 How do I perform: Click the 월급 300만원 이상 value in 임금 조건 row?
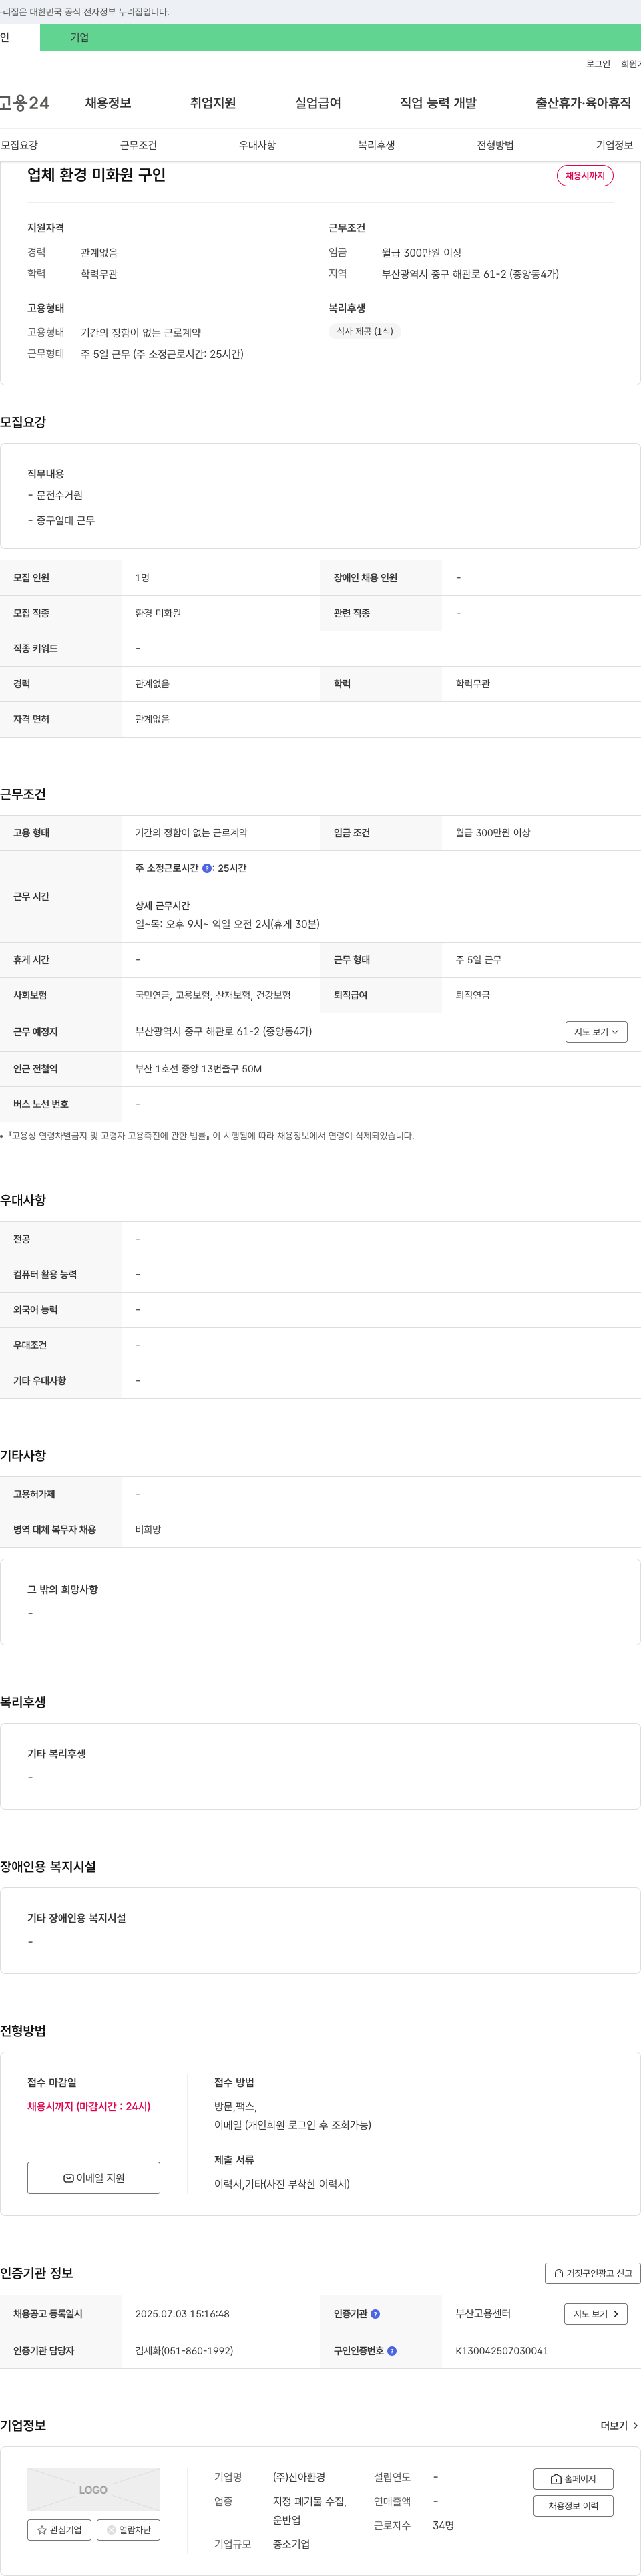click(493, 833)
